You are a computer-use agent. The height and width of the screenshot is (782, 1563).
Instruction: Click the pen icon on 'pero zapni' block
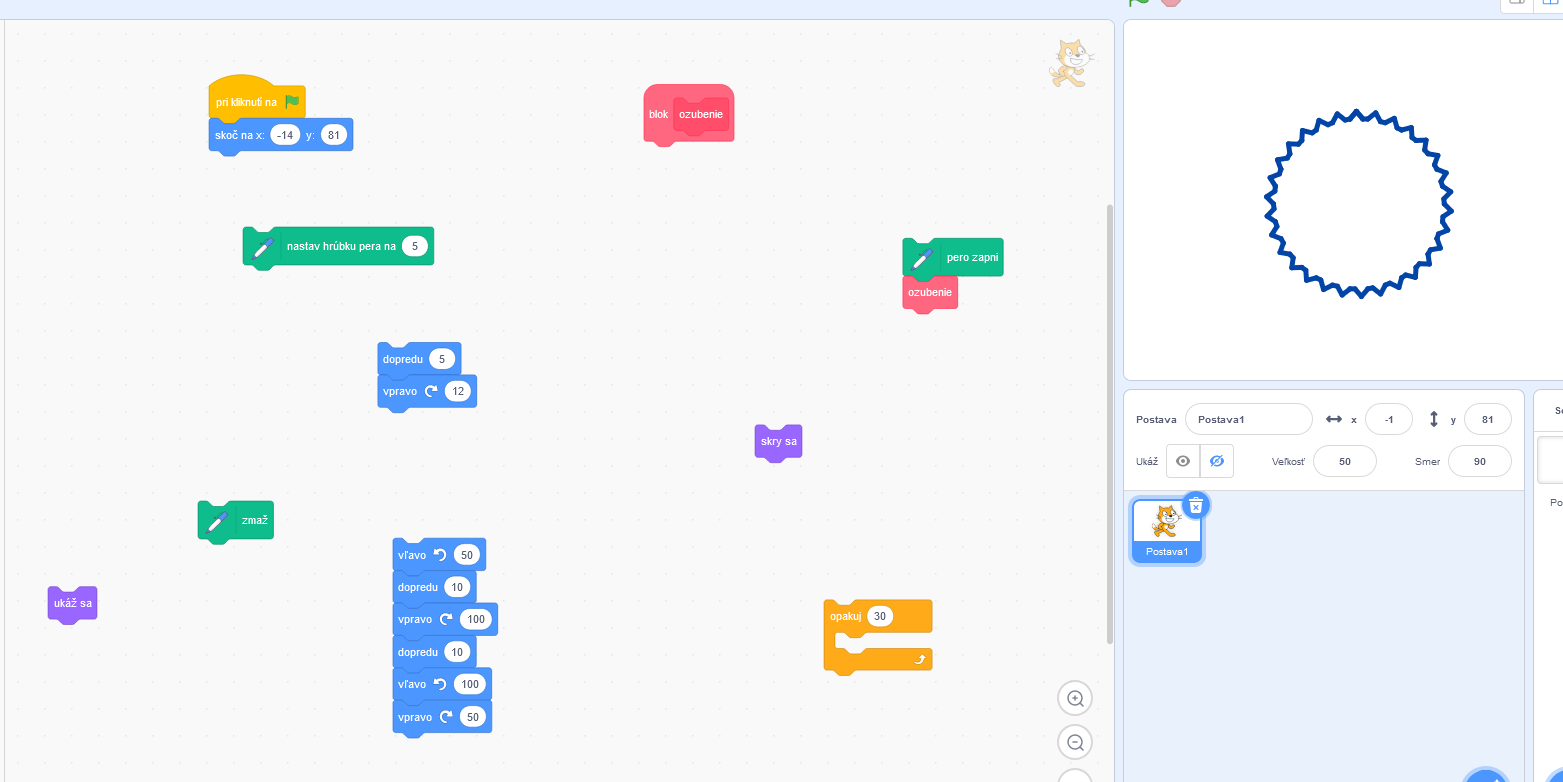point(922,258)
